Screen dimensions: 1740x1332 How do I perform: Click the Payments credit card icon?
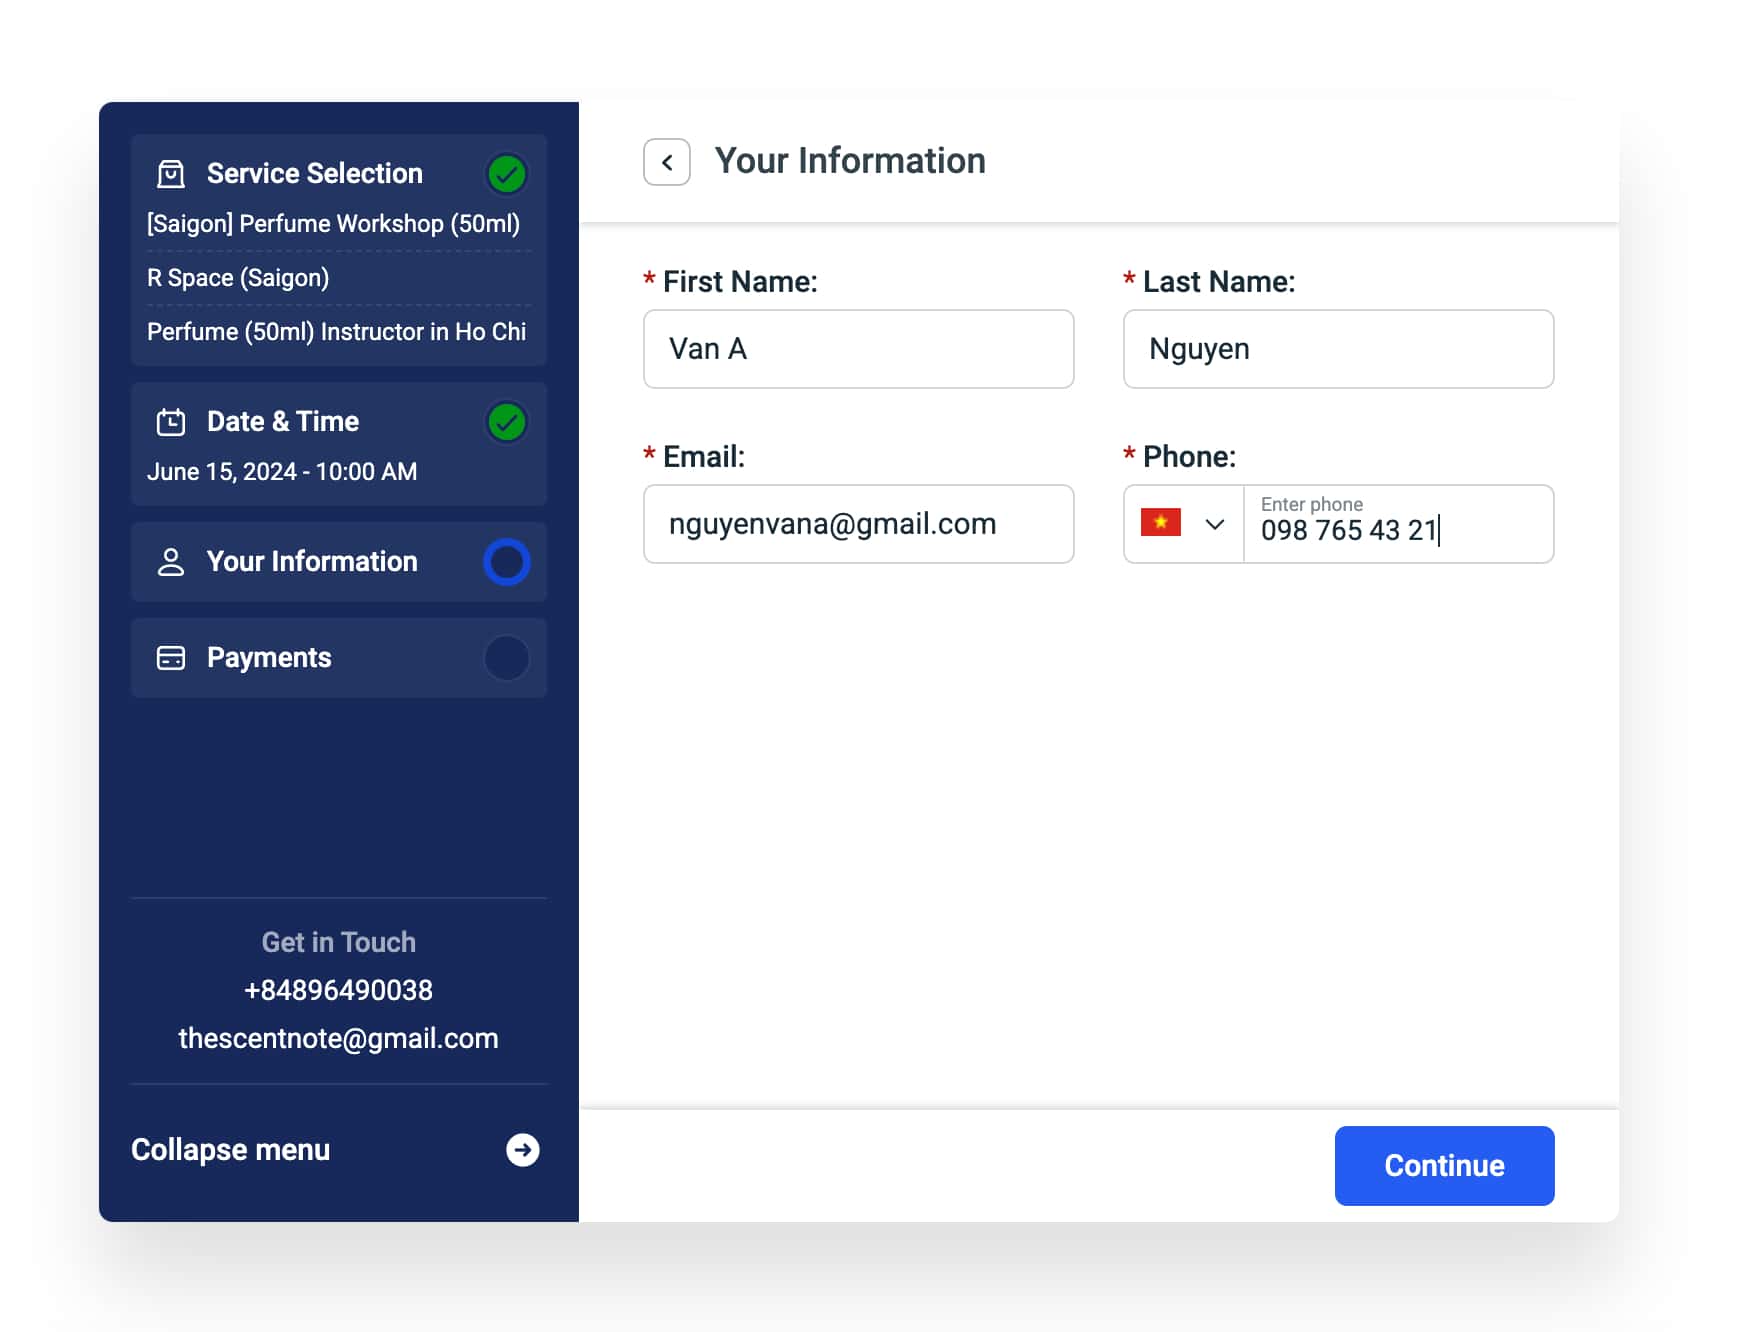pos(171,658)
